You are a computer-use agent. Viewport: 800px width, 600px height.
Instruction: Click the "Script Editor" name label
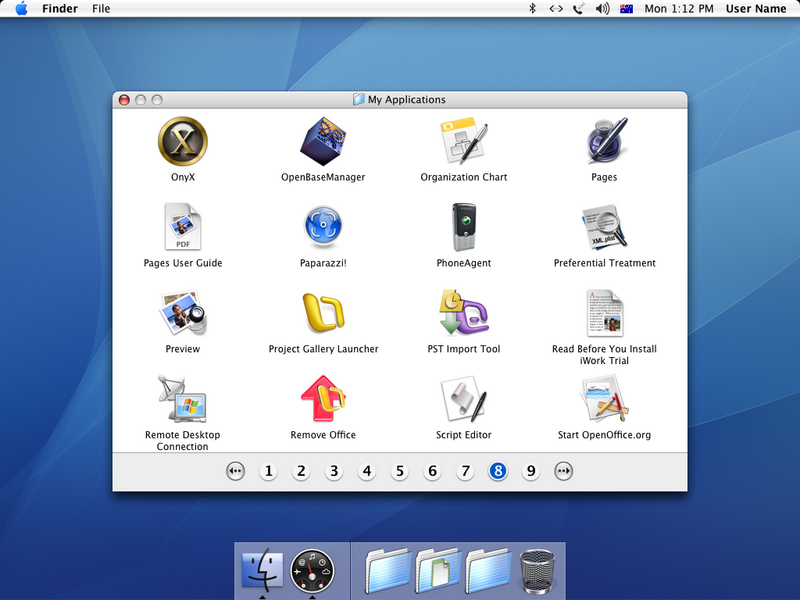(464, 435)
